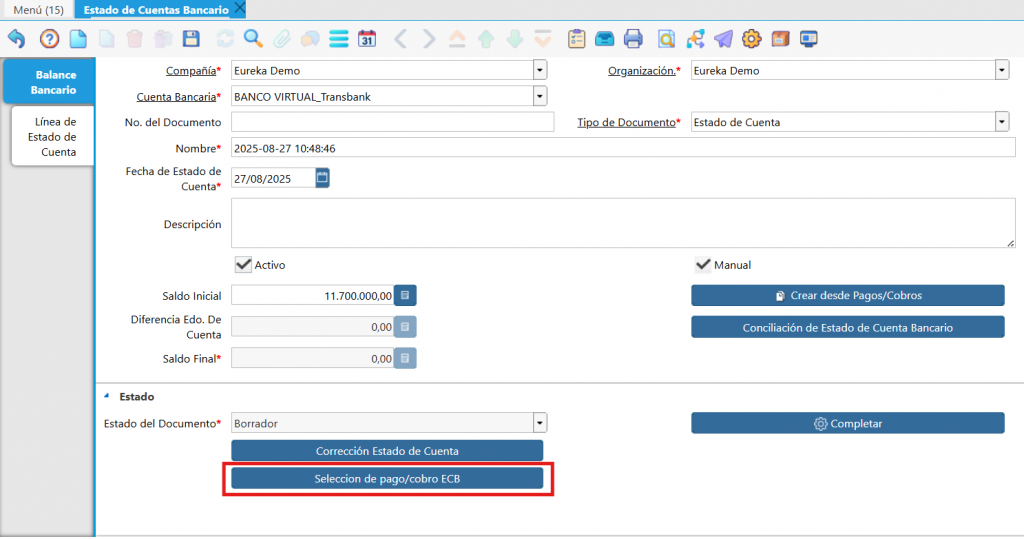Save record using the floppy disk icon
Viewport: 1024px width, 539px height.
(x=191, y=39)
